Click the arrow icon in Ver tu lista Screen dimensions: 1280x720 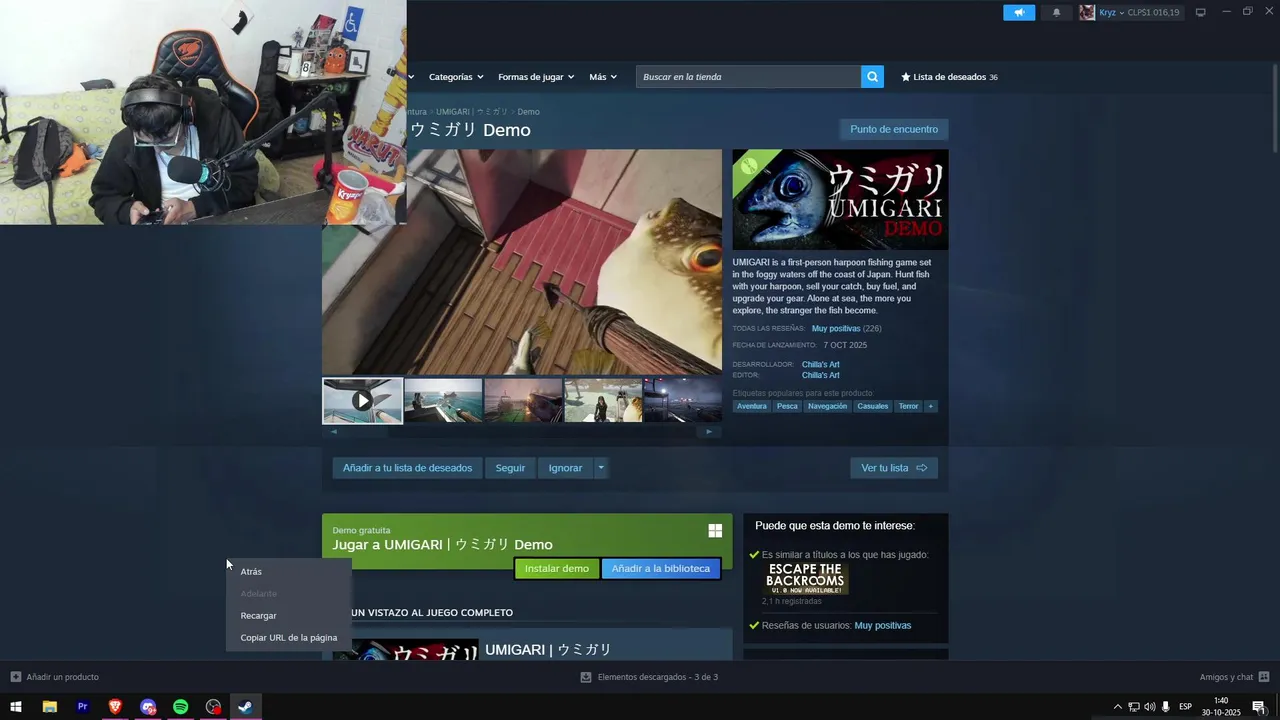pos(921,468)
